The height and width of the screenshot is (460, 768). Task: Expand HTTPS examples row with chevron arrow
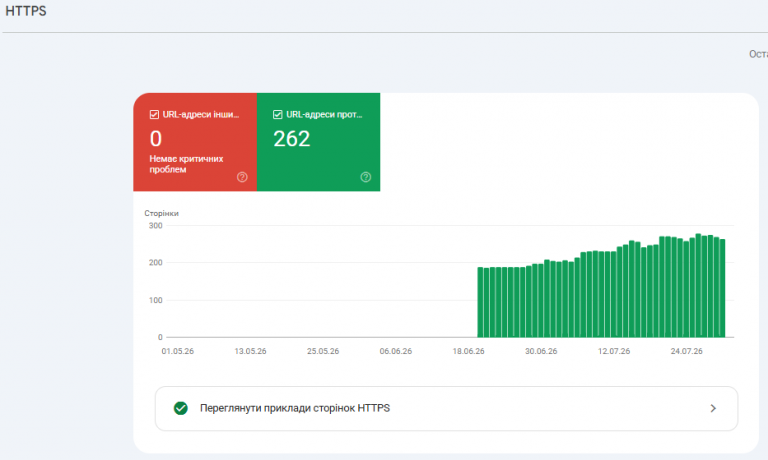(713, 408)
